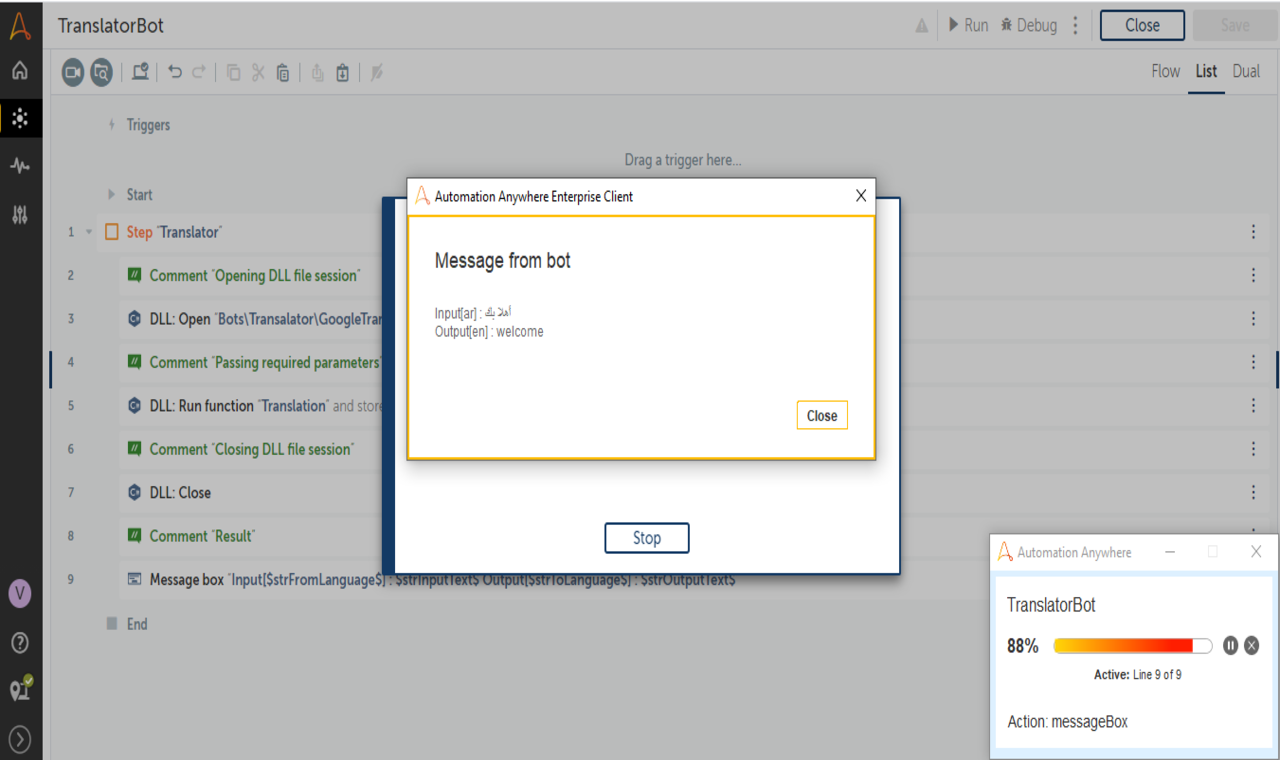The width and height of the screenshot is (1280, 760).
Task: Switch to the Flow view tab
Action: [x=1166, y=71]
